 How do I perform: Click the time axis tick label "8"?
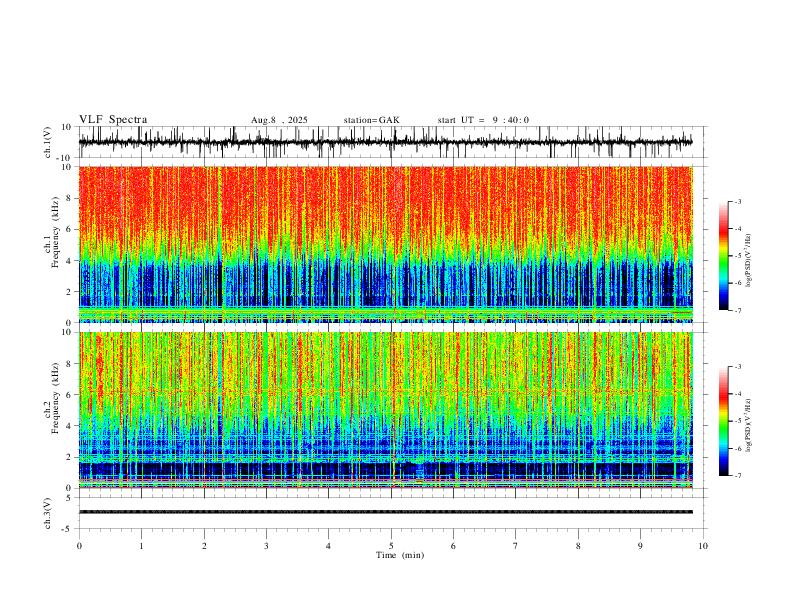tap(578, 546)
